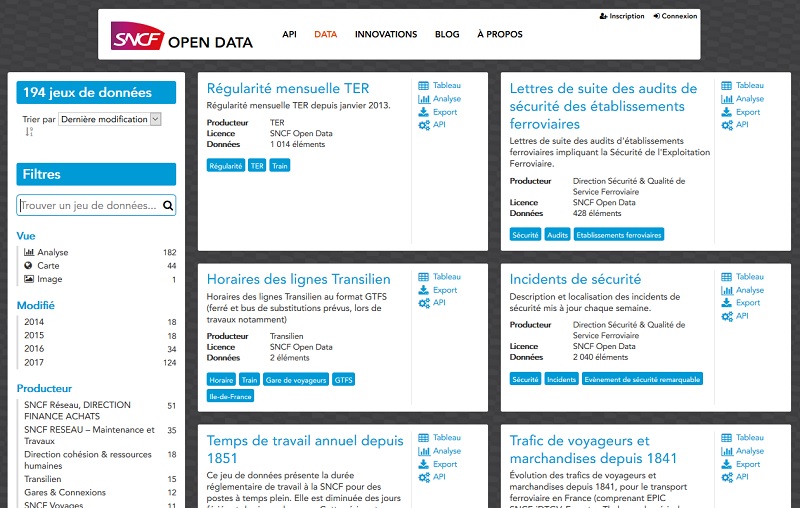Viewport: 800px width, 508px height.
Task: Click the Connexion link
Action: click(675, 16)
